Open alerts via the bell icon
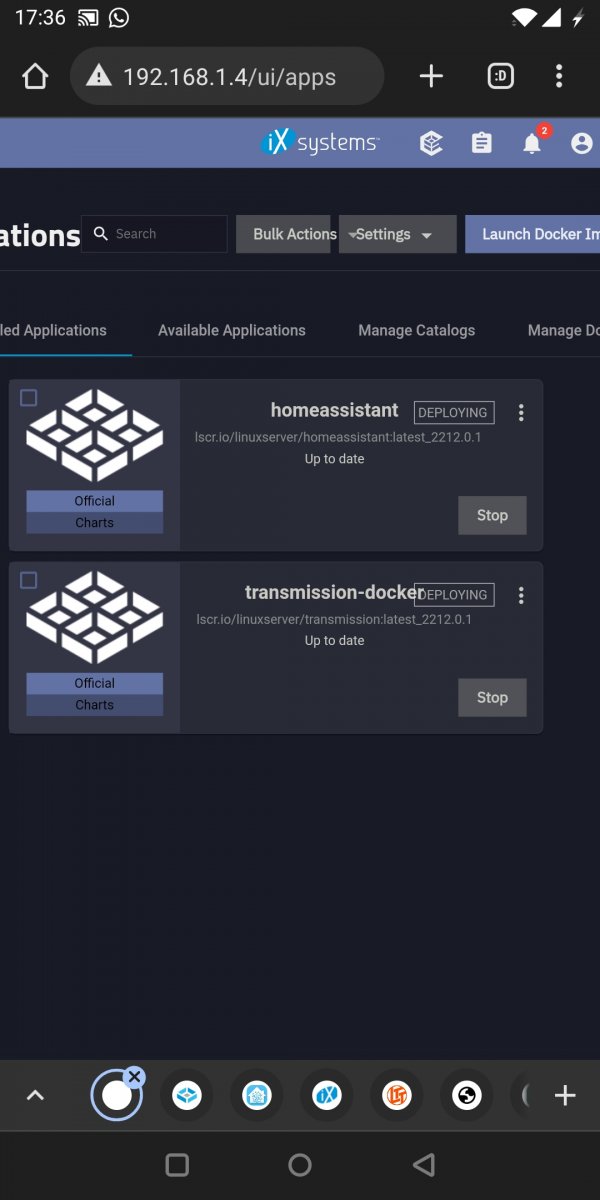 532,144
